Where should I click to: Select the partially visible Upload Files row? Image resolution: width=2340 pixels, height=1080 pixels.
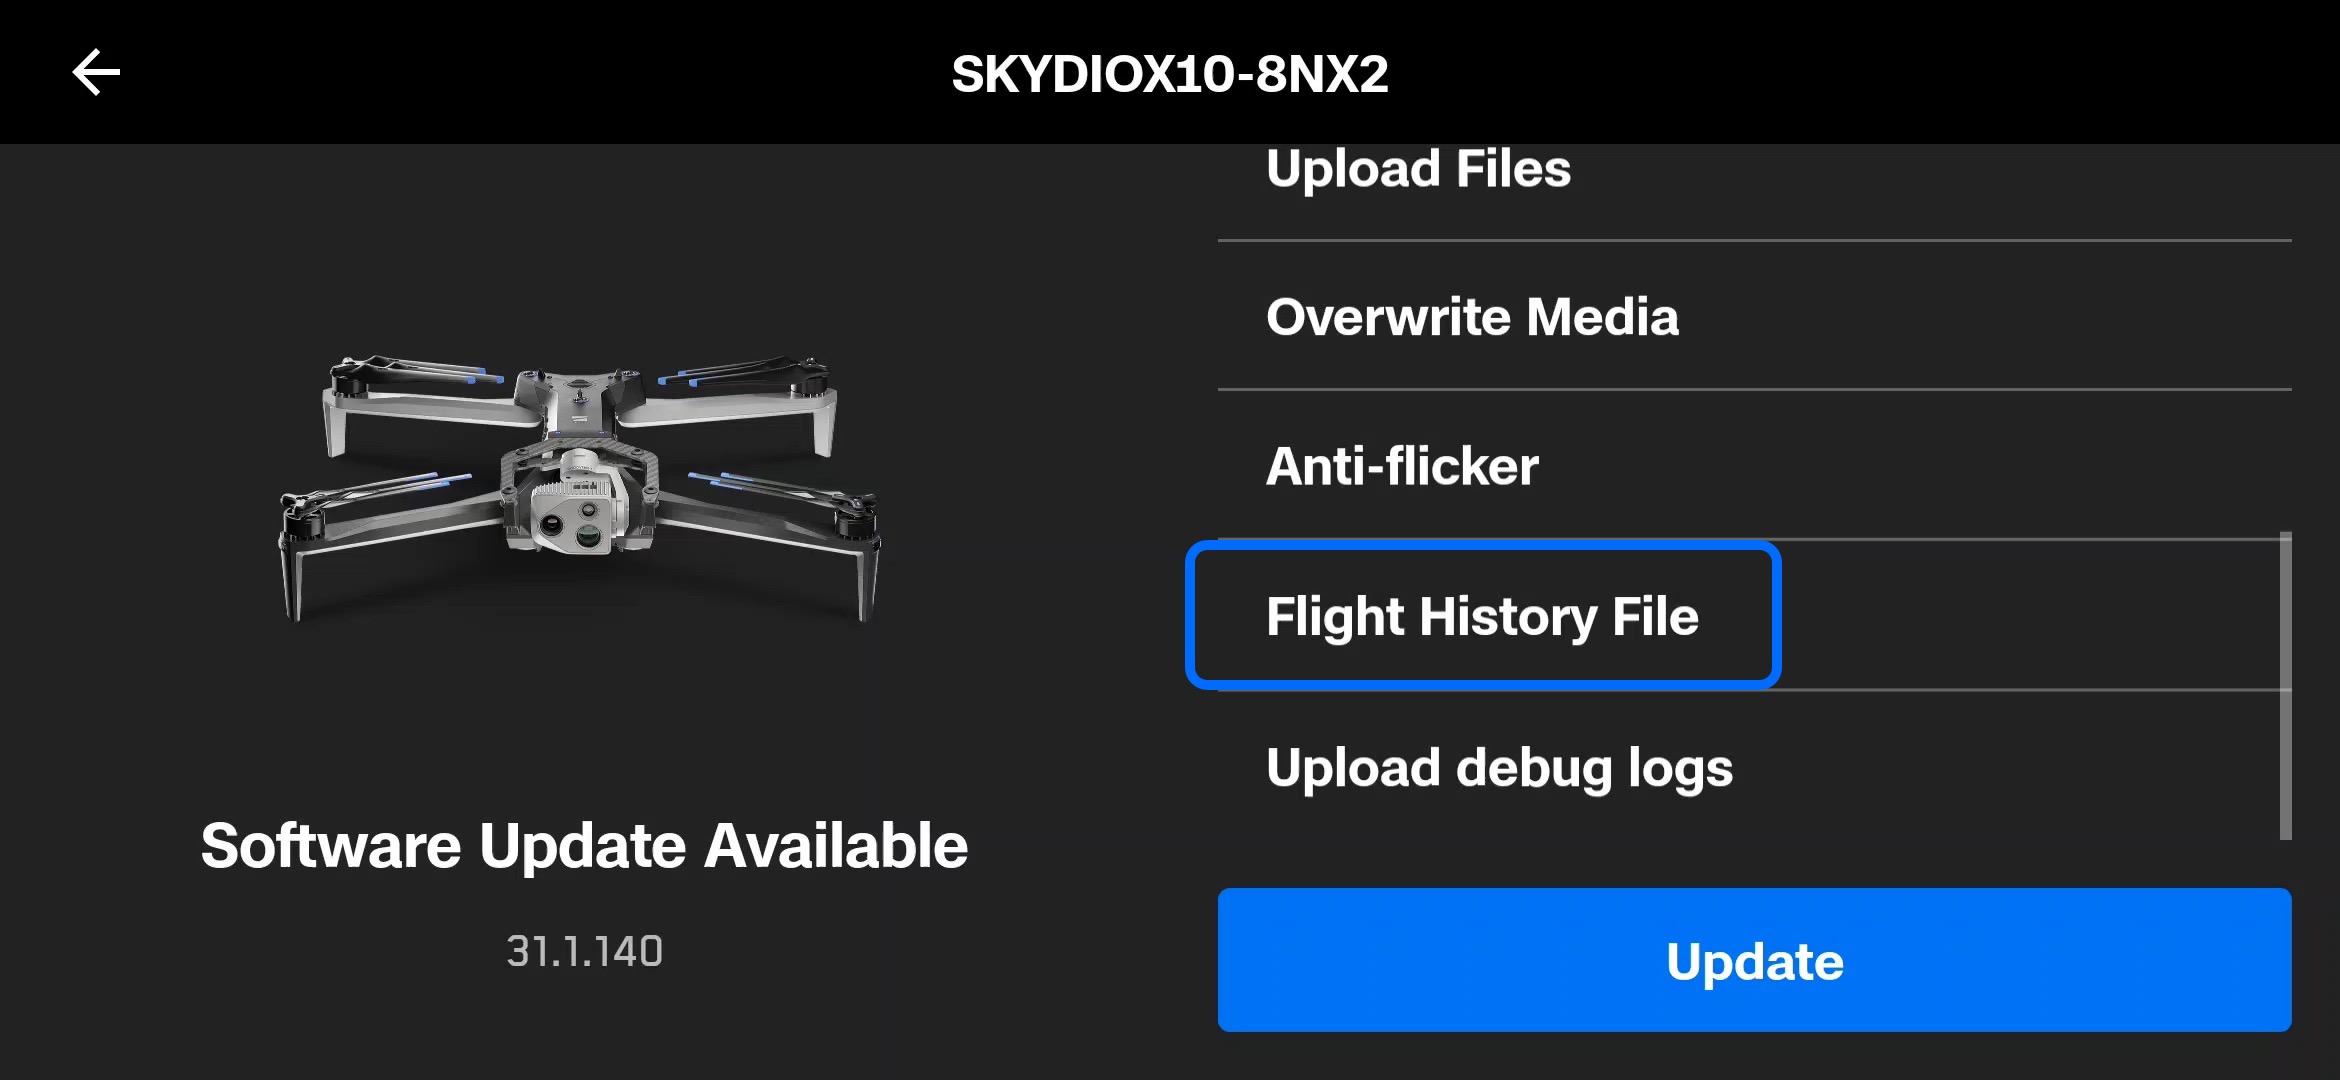point(1418,168)
